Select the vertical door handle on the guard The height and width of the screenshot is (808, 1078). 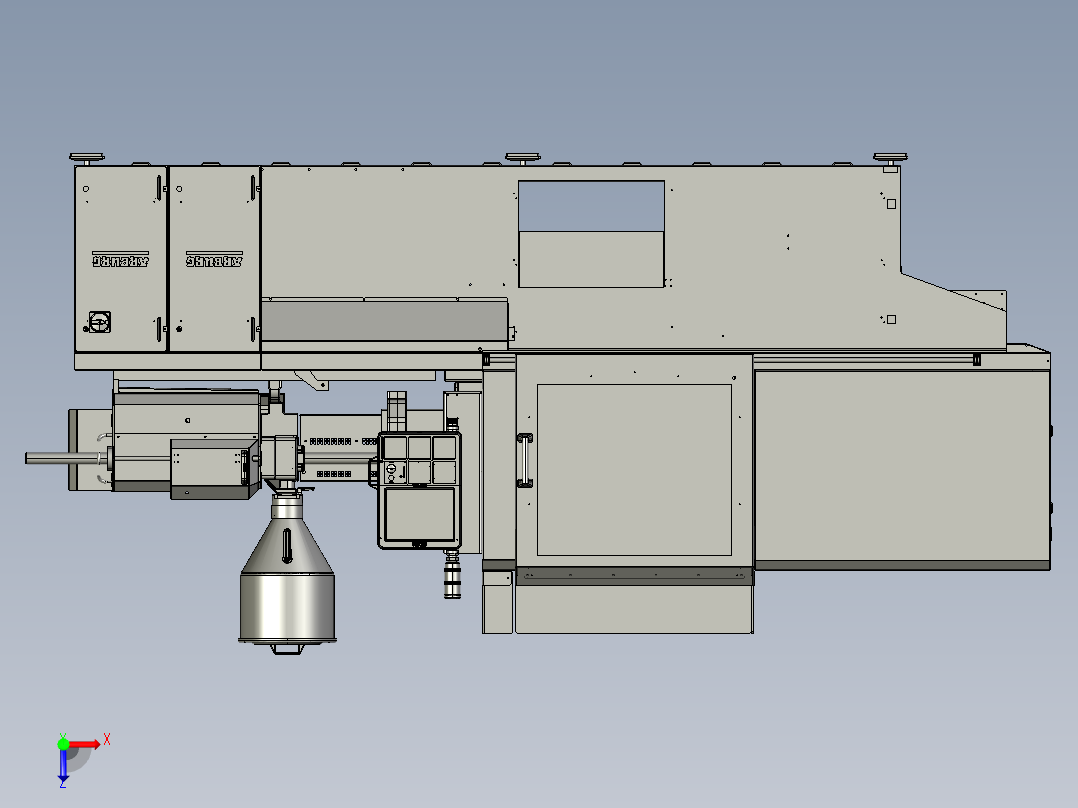[525, 460]
